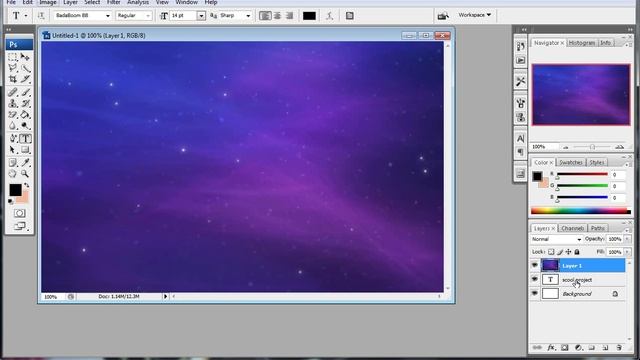
Task: Select the Rectangle shape tool
Action: pos(25,150)
